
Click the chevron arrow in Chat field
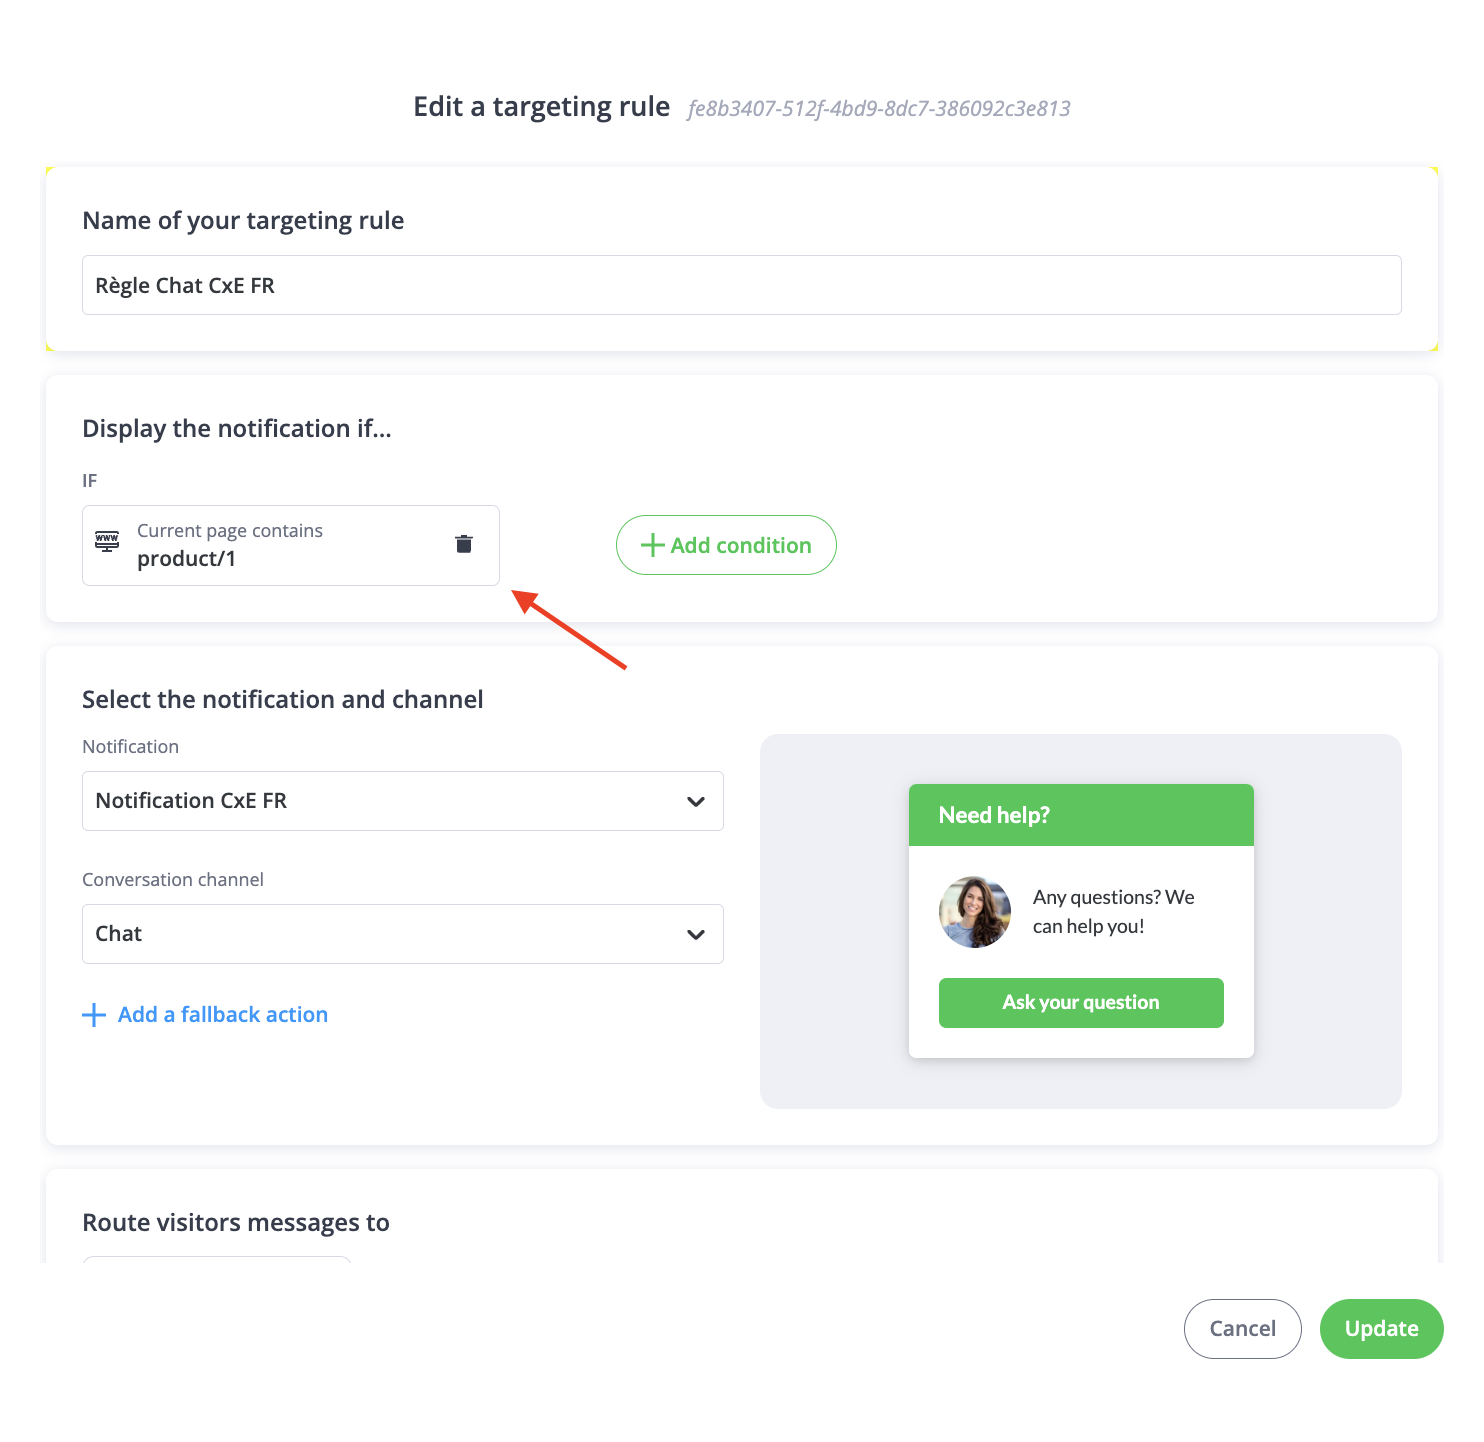pyautogui.click(x=696, y=935)
